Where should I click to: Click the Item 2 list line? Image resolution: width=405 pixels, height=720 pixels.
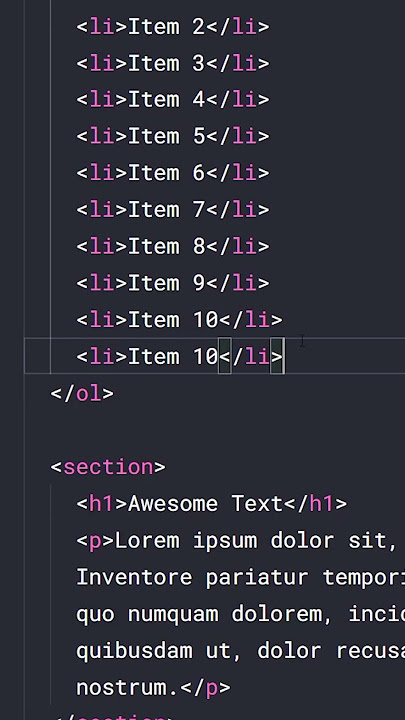click(173, 27)
